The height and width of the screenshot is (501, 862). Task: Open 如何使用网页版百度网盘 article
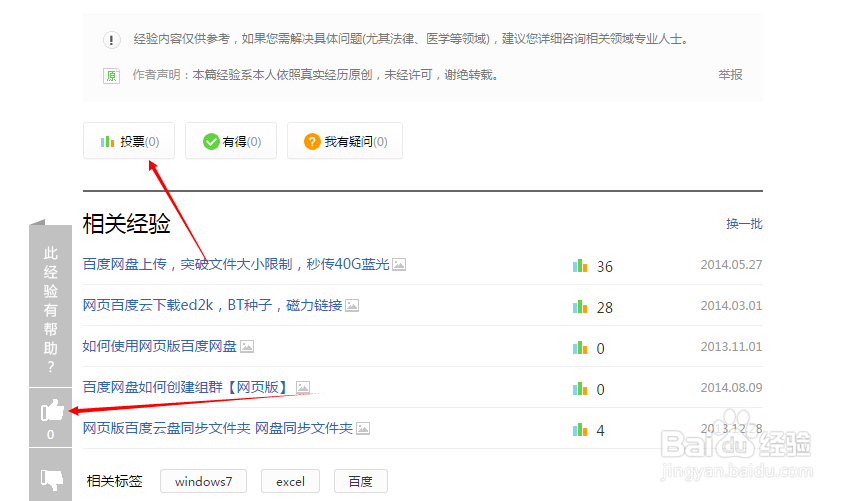pyautogui.click(x=159, y=346)
